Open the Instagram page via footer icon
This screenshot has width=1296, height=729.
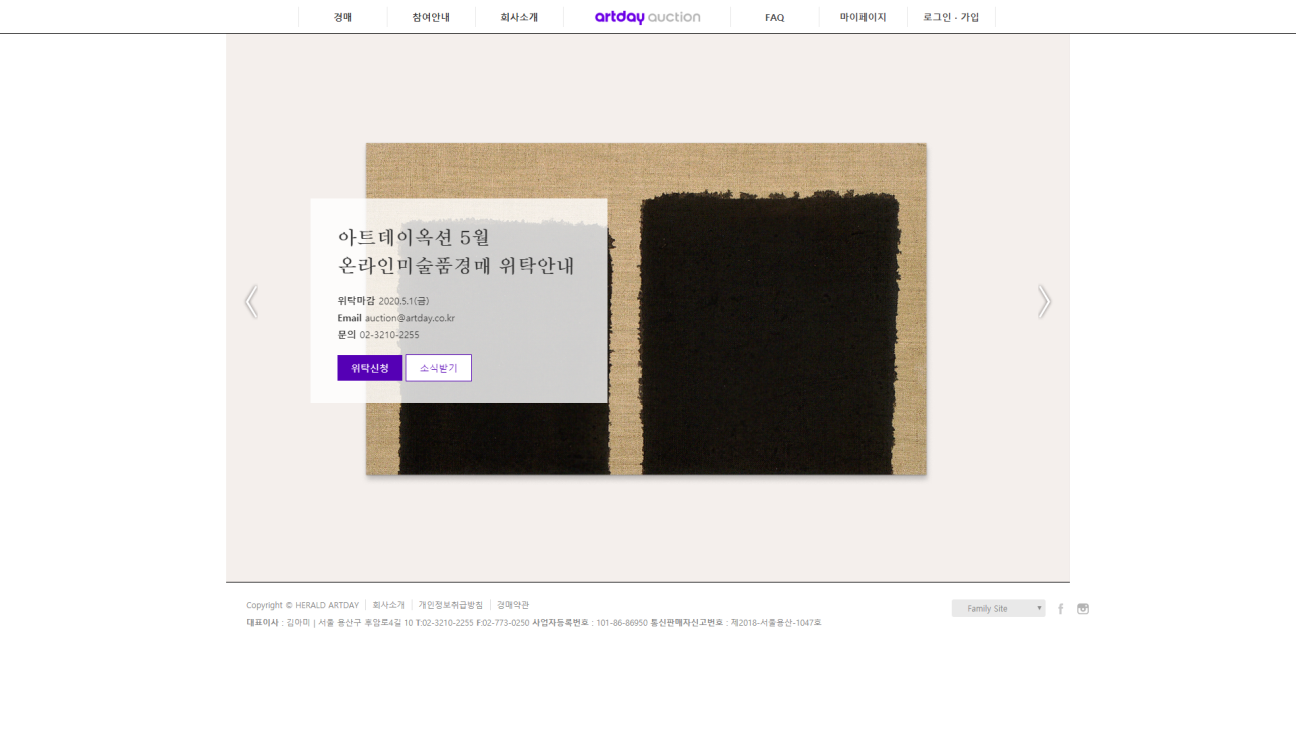(1082, 608)
